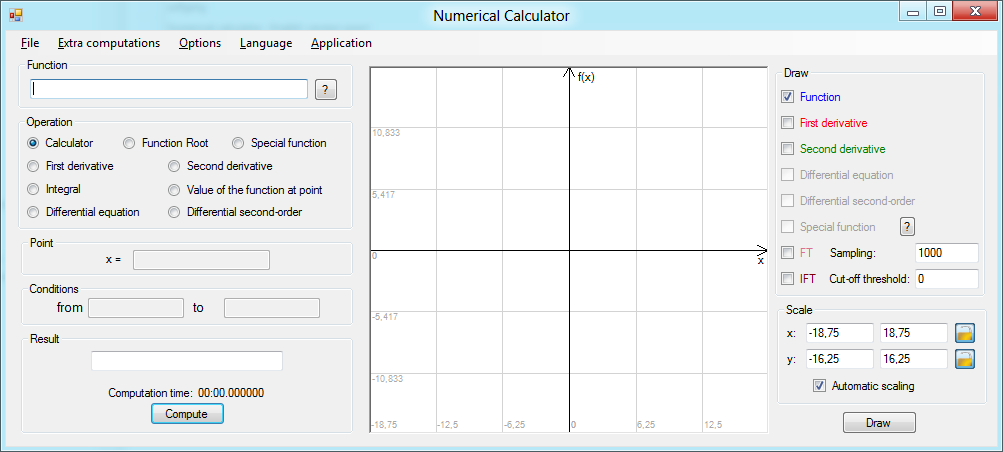Click the lock icon for x scale

pyautogui.click(x=965, y=333)
